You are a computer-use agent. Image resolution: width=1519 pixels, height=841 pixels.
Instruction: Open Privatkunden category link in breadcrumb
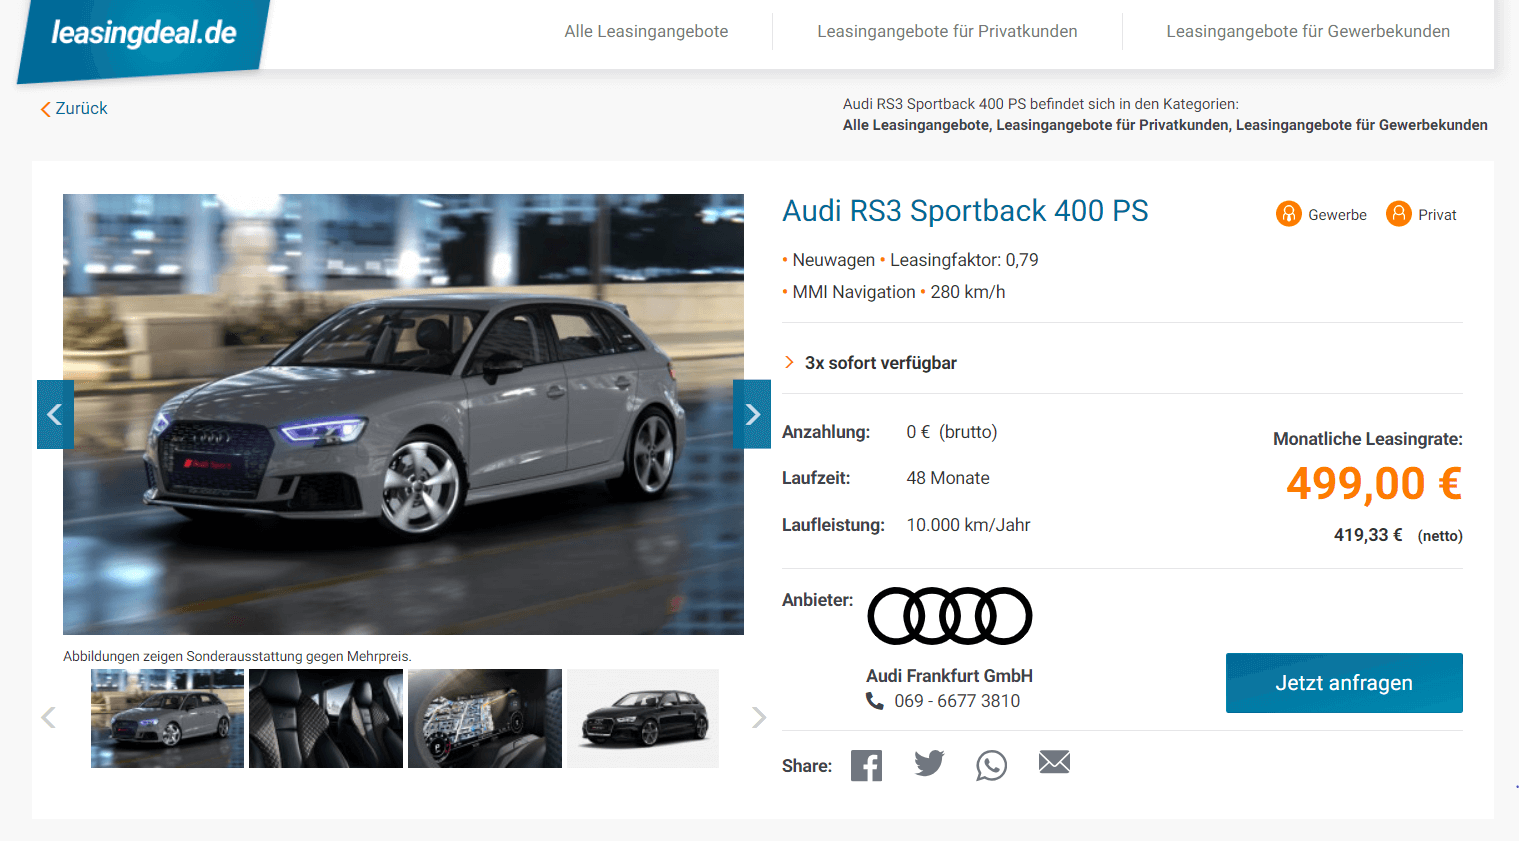(1113, 125)
